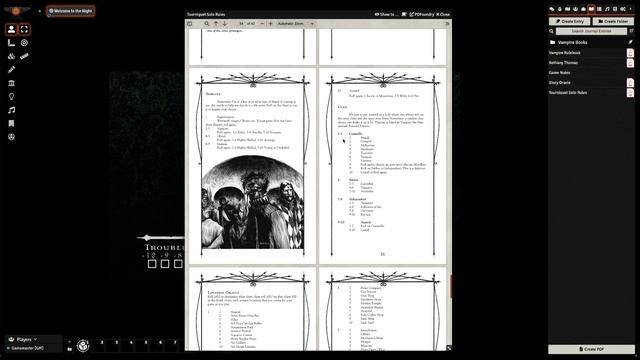The image size is (640, 360).
Task: Zoom out of the PDF
Action: click(262, 24)
